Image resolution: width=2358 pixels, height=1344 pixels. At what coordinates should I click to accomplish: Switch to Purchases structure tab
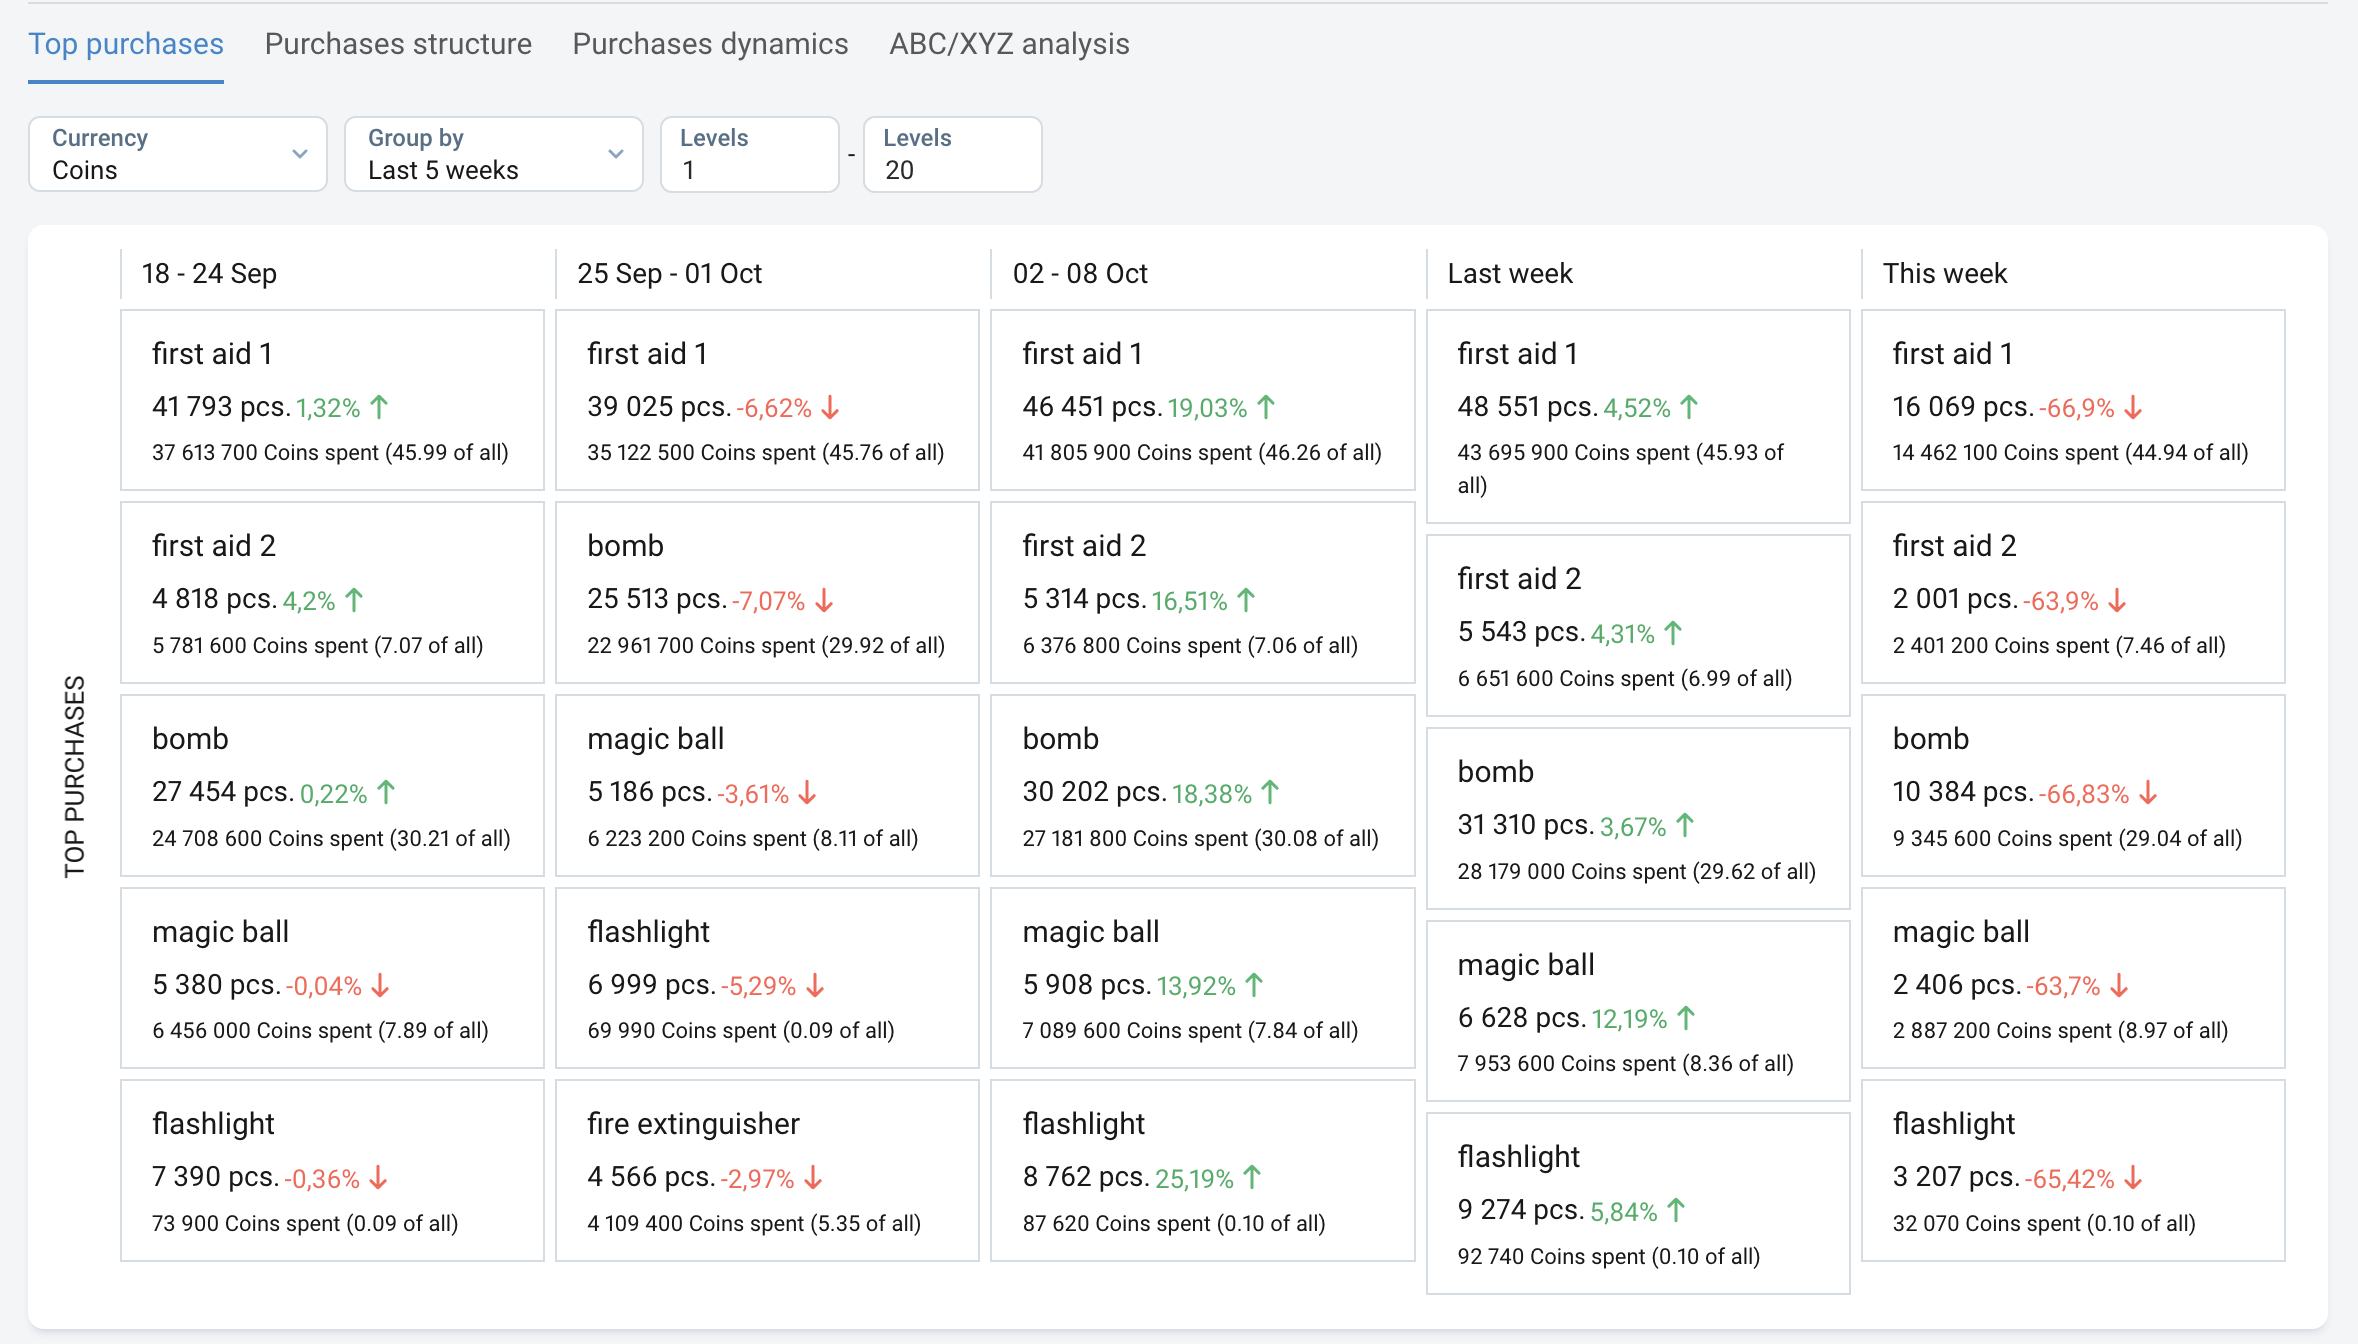pyautogui.click(x=398, y=44)
